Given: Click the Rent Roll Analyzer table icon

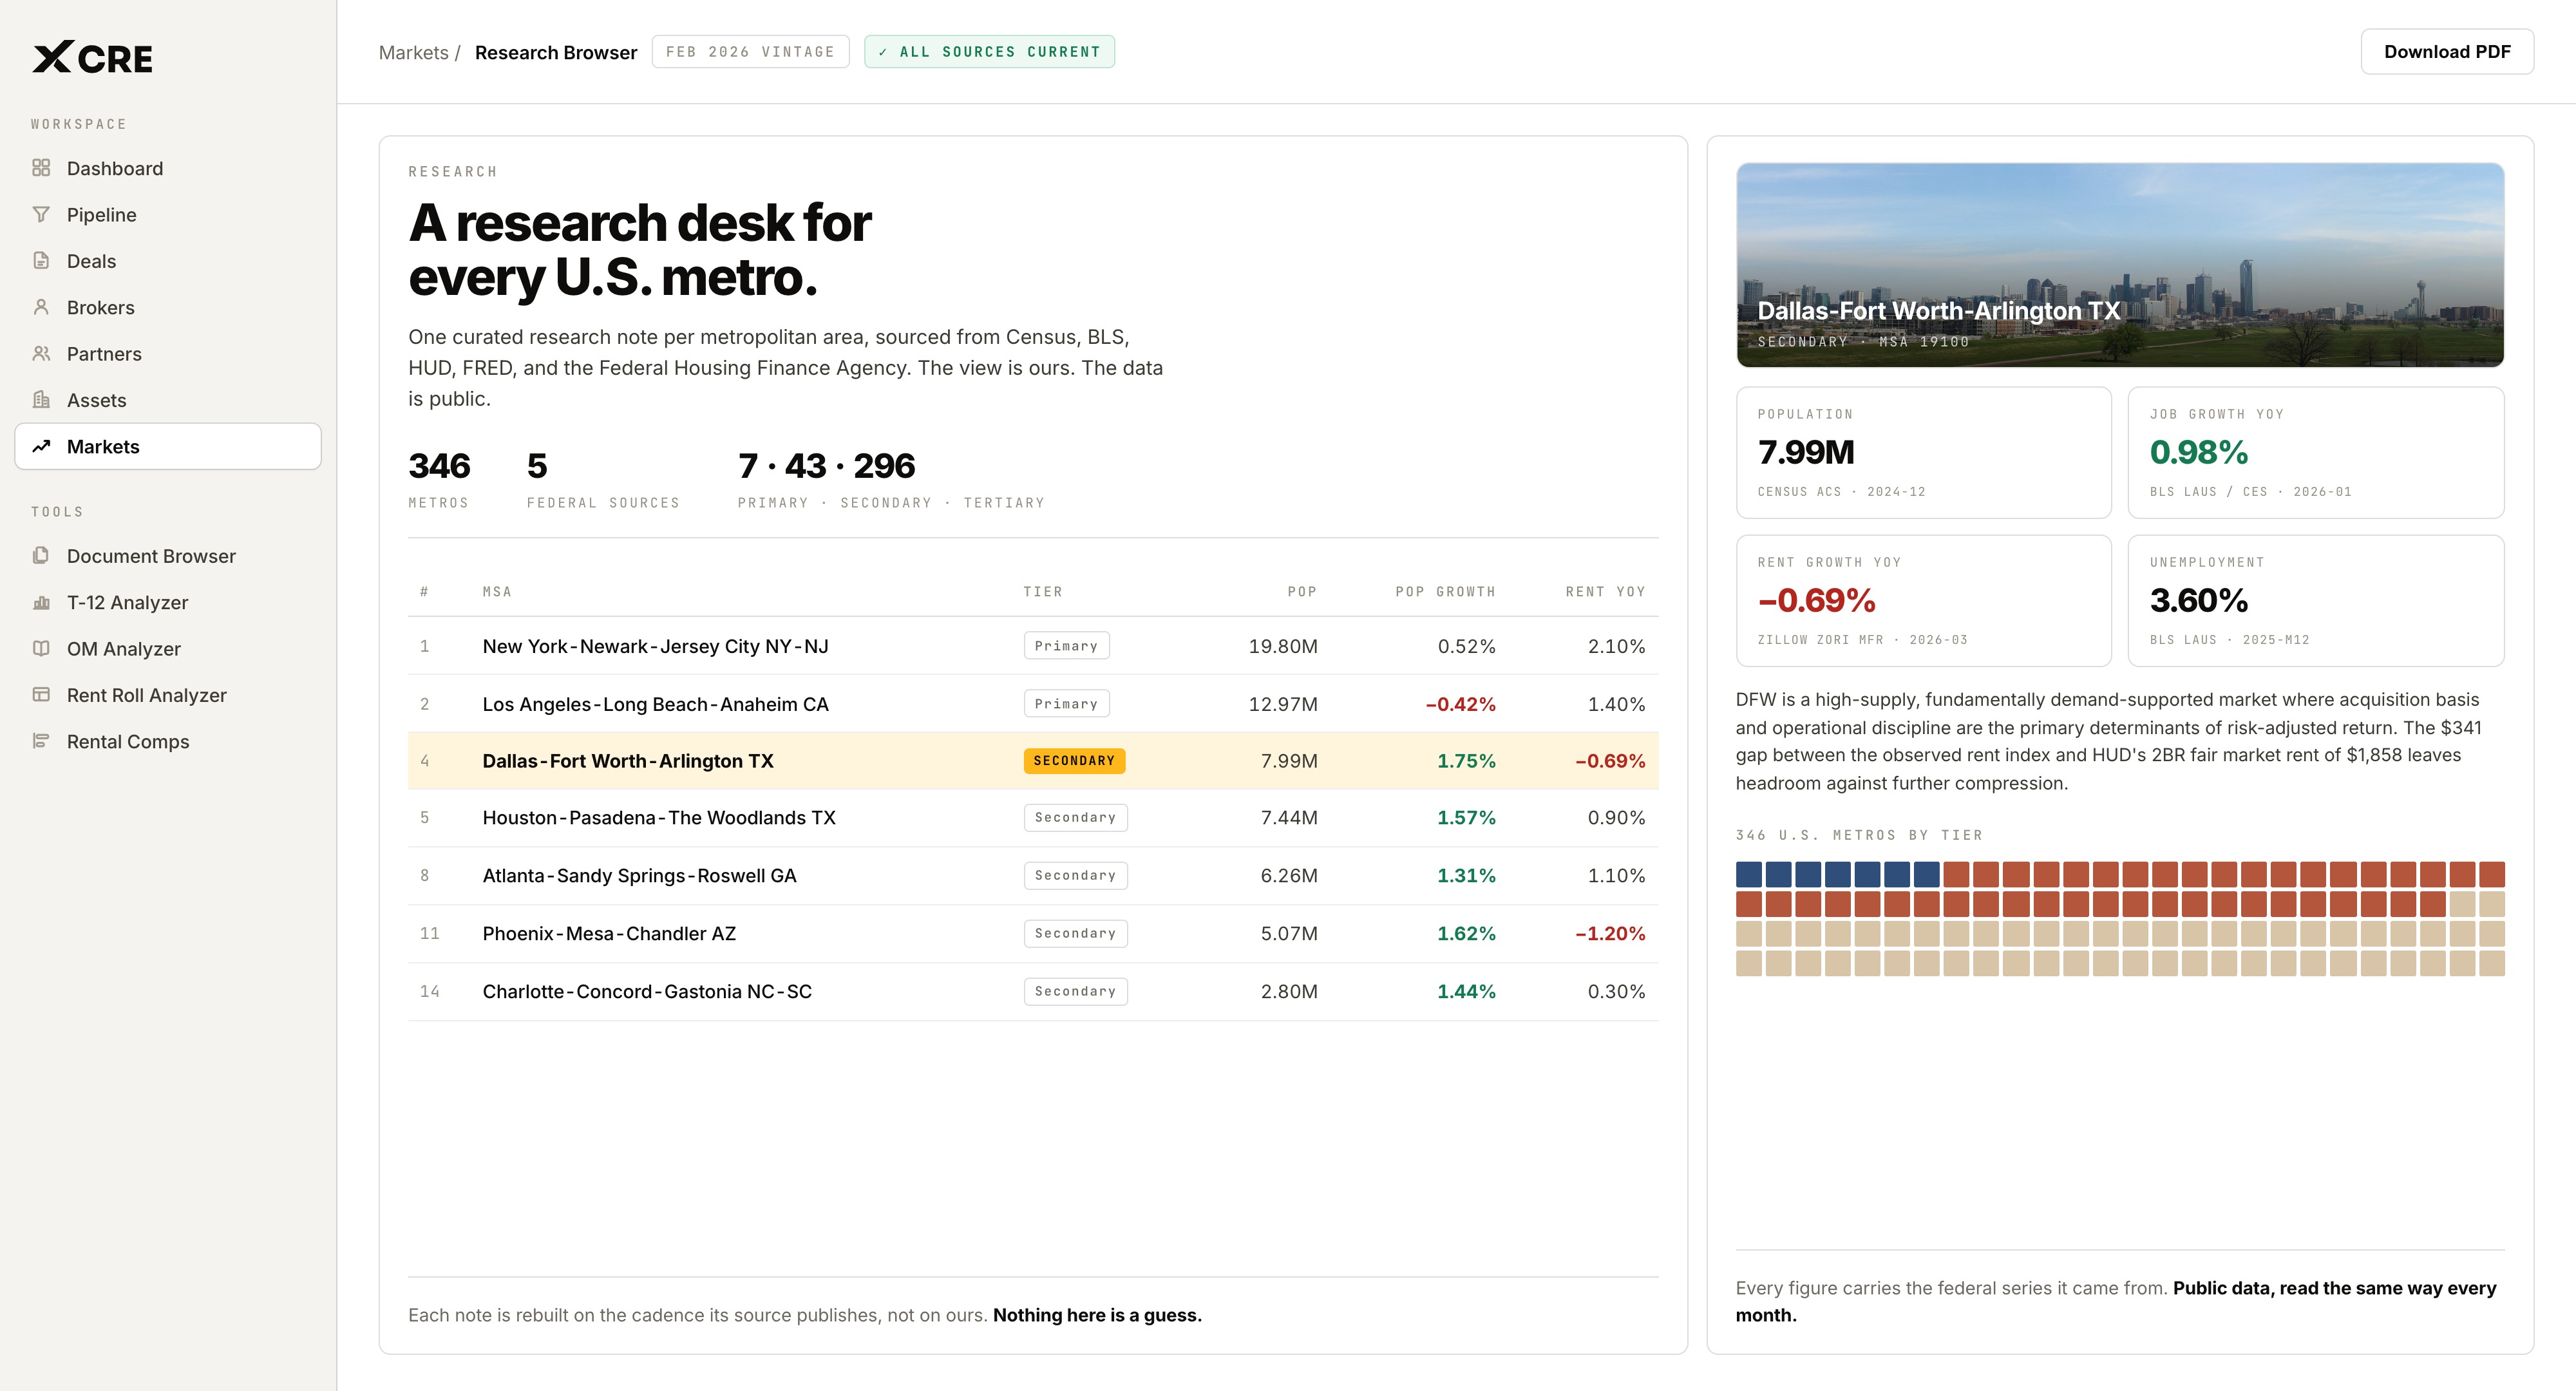Looking at the screenshot, I should click(x=41, y=694).
